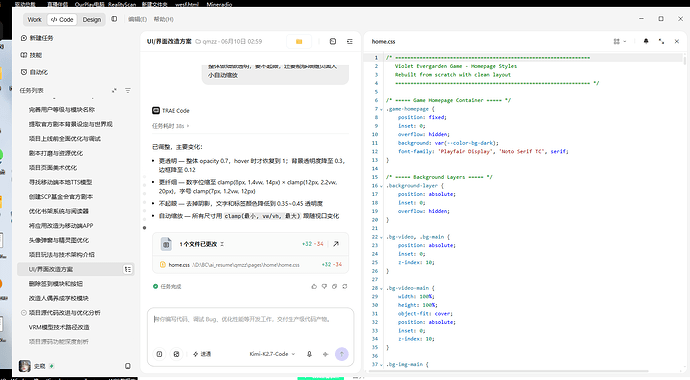Click the sparkle enhance prompt icon
690x380 pixels.
click(326, 354)
